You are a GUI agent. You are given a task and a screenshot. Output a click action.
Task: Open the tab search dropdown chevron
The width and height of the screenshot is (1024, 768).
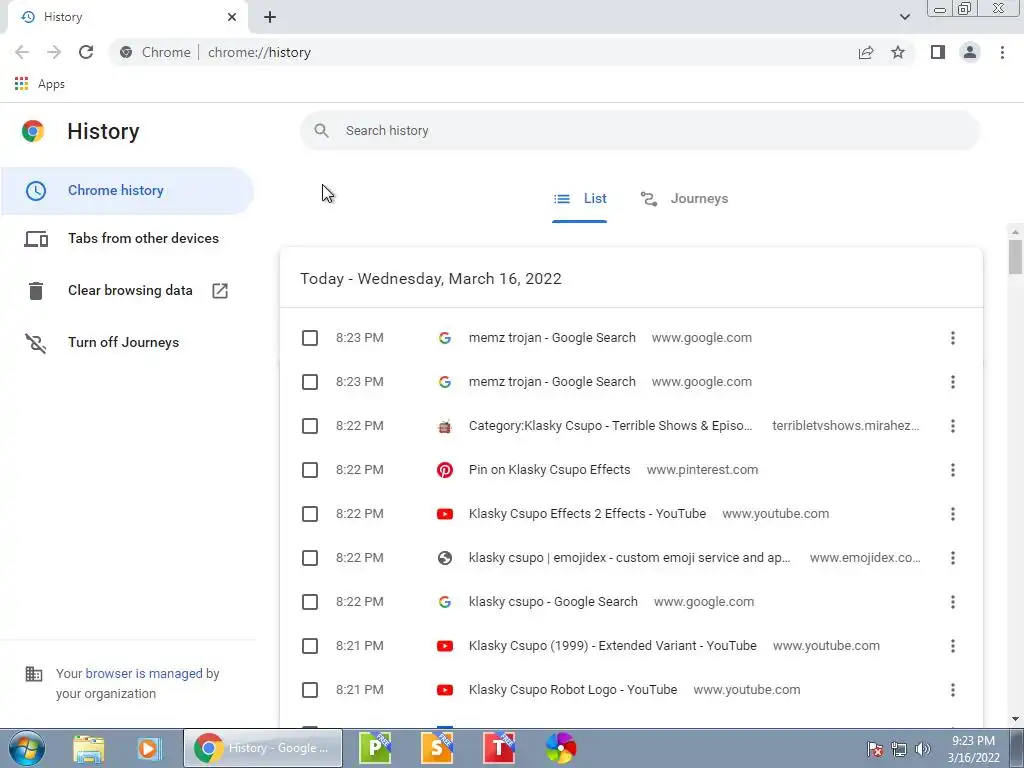pyautogui.click(x=904, y=17)
